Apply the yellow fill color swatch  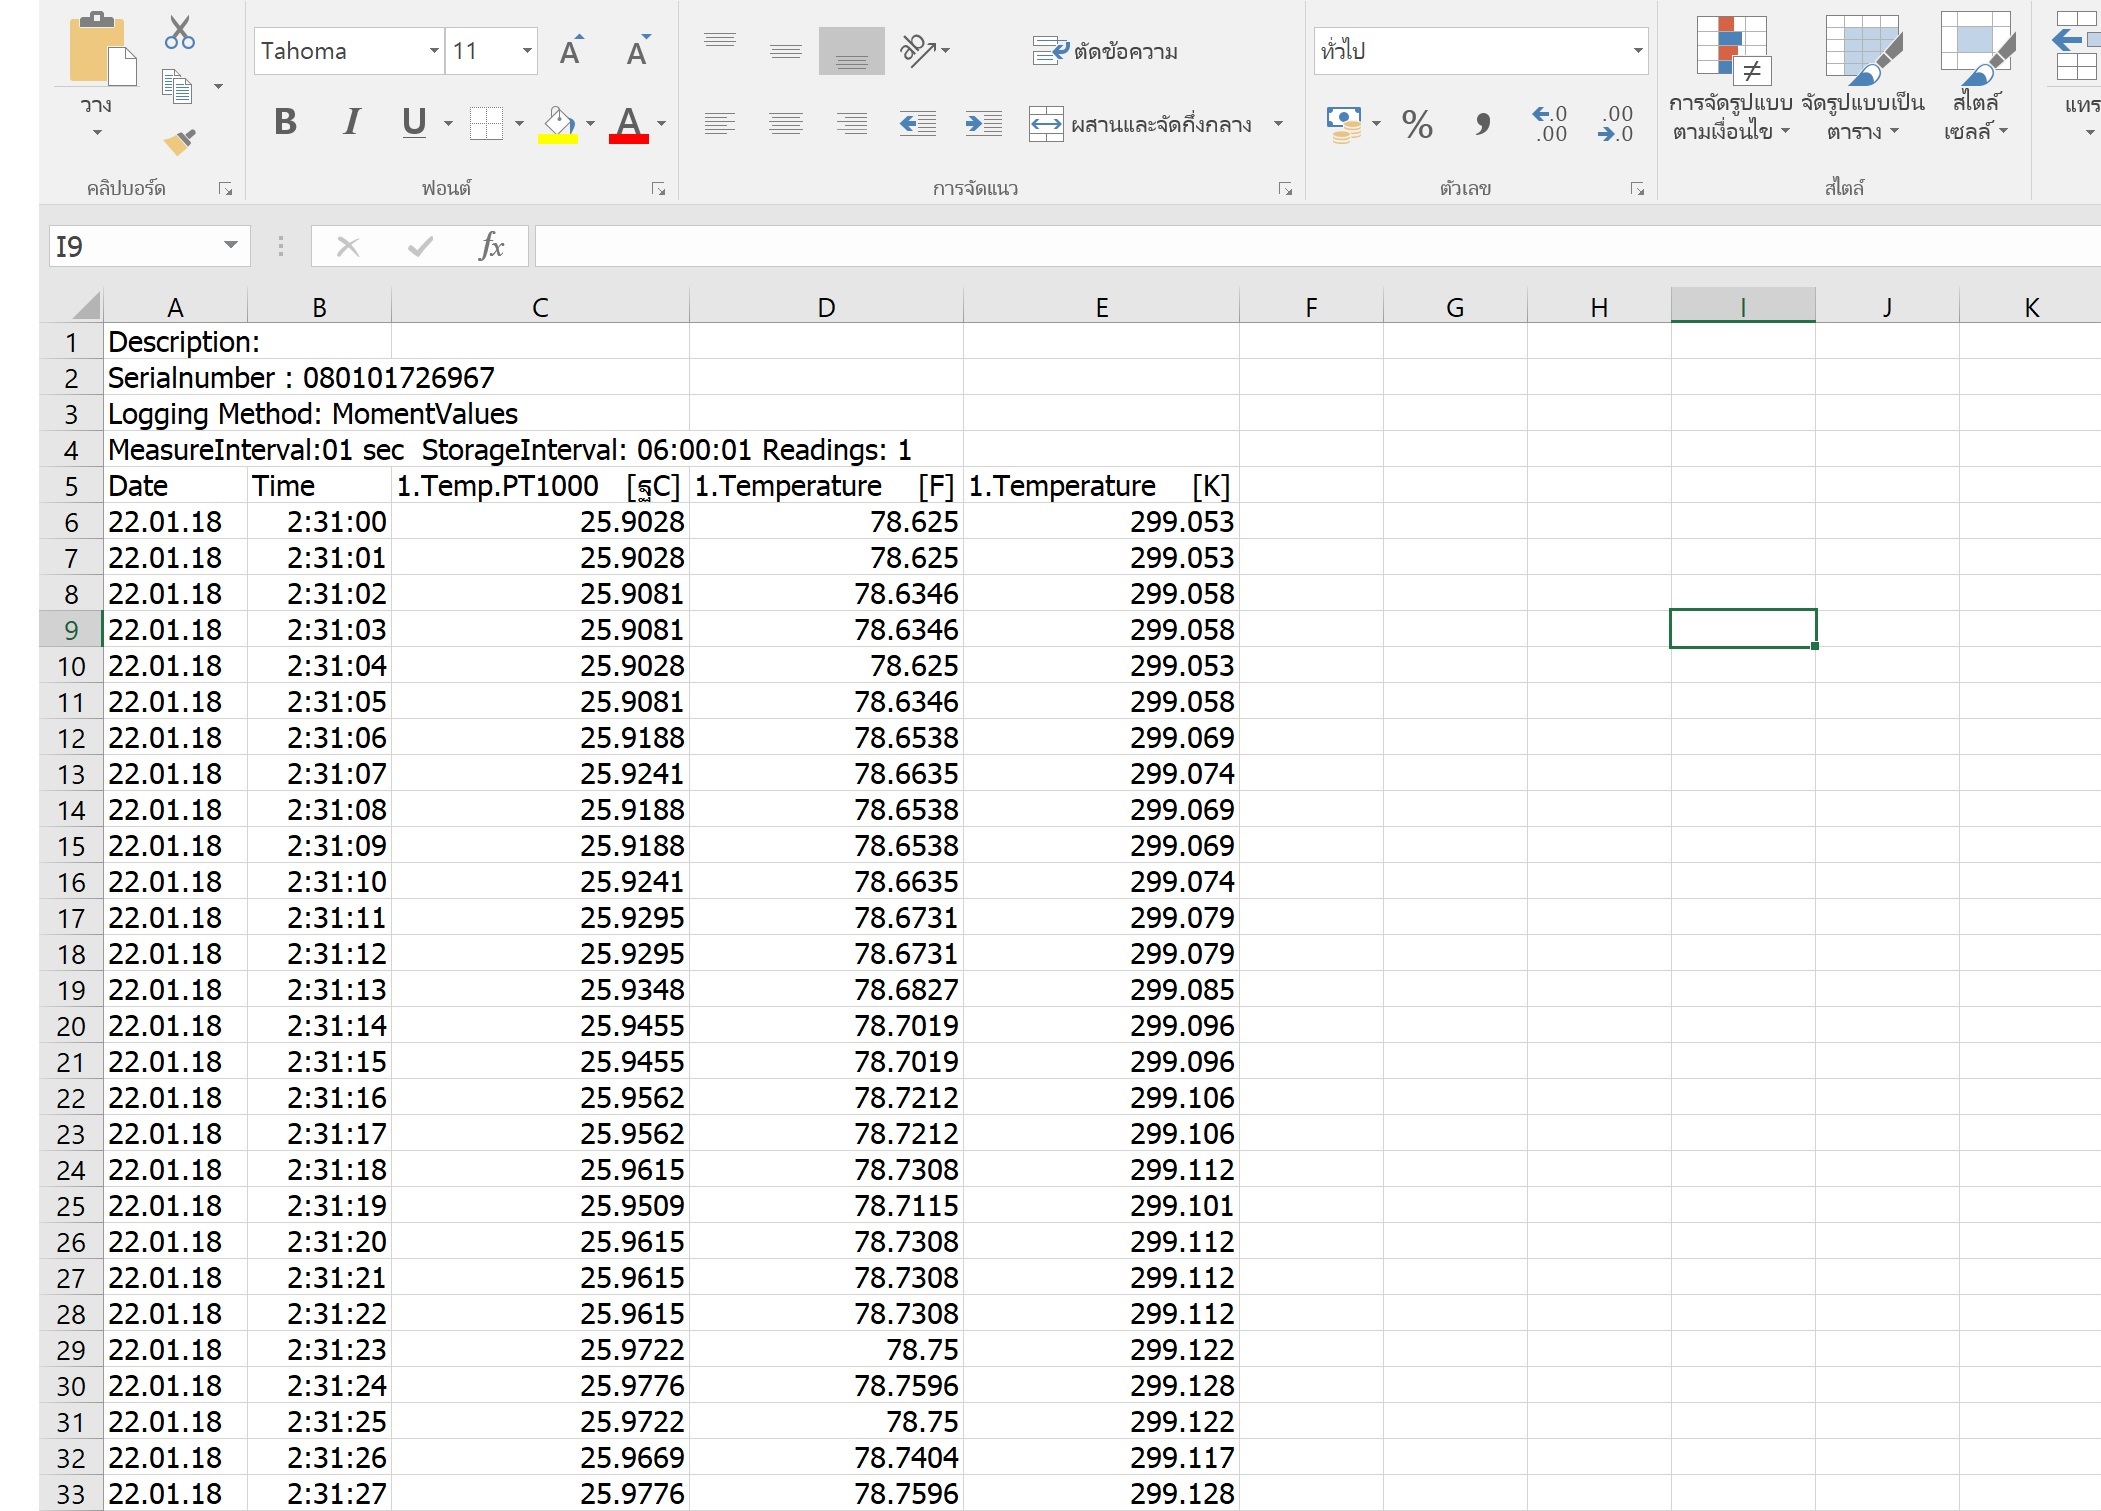(558, 125)
